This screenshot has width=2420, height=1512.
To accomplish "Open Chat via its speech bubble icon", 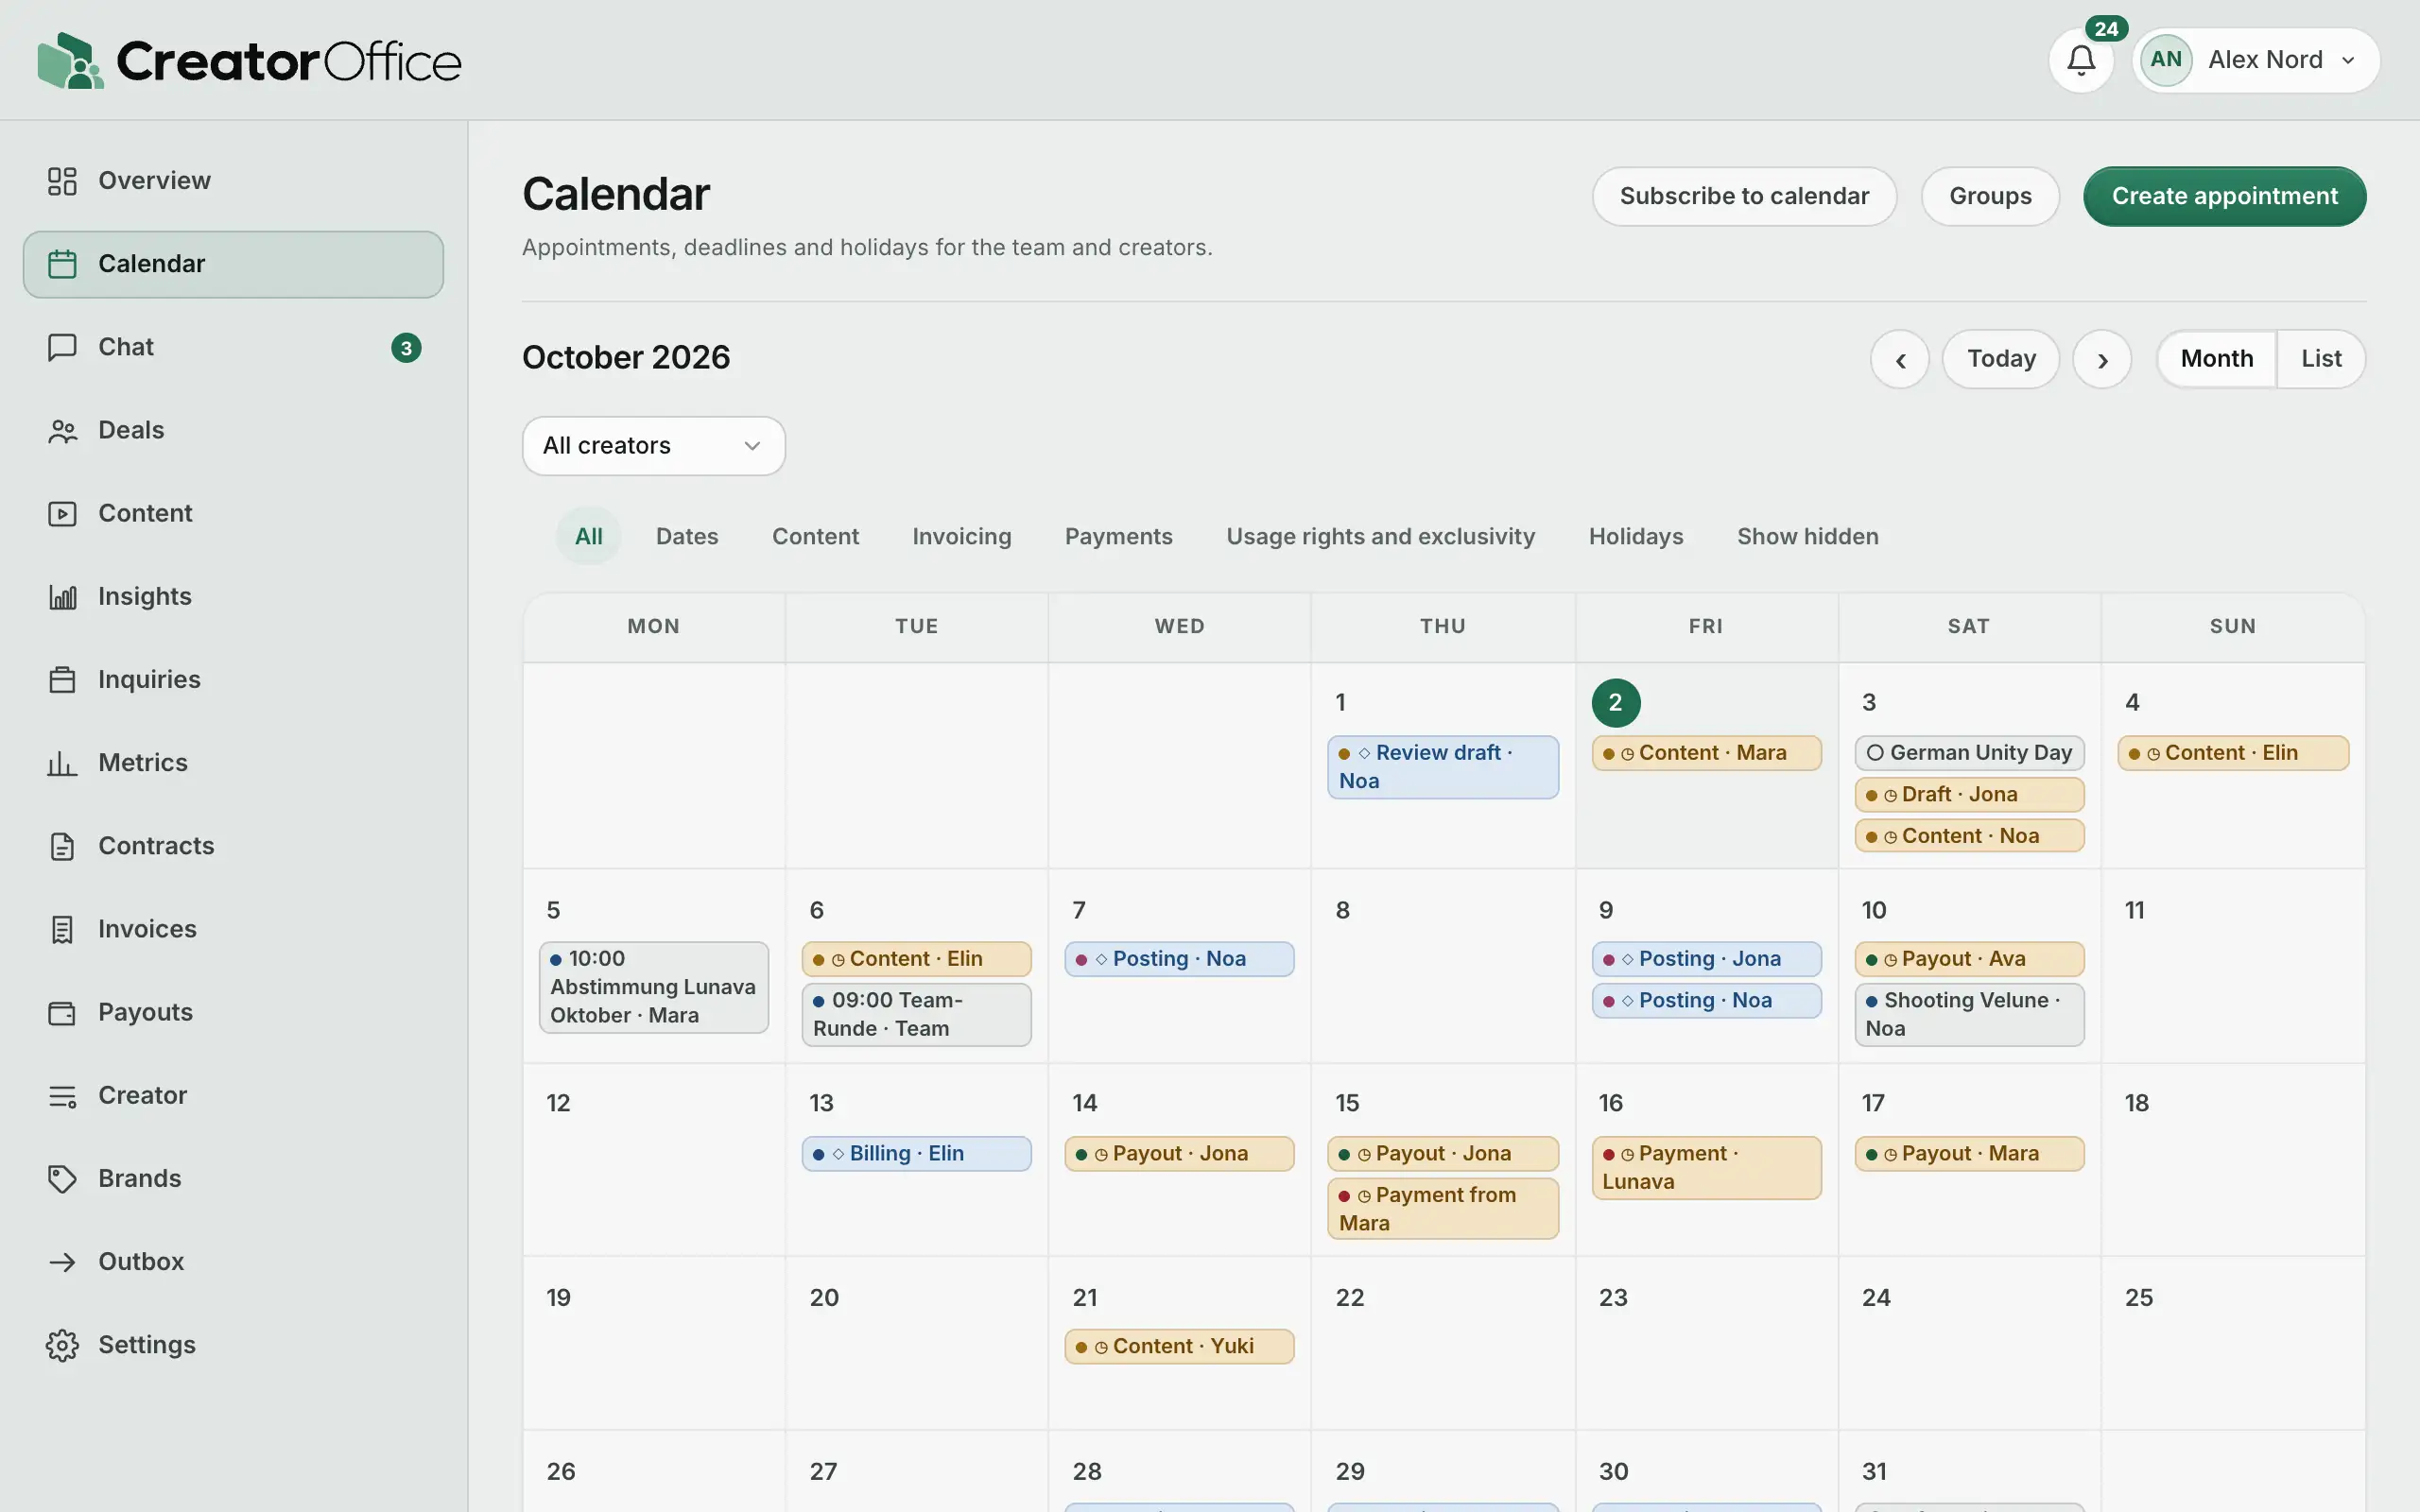I will pos(62,347).
